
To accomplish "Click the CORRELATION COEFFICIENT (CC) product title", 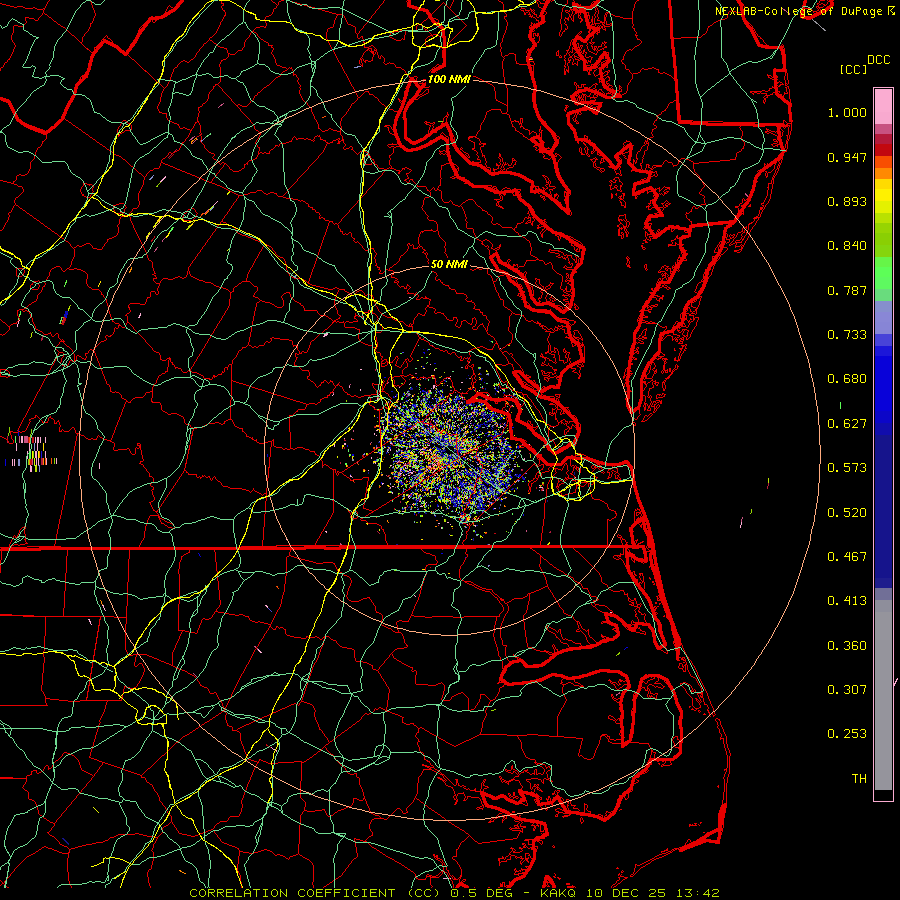I will coord(316,893).
